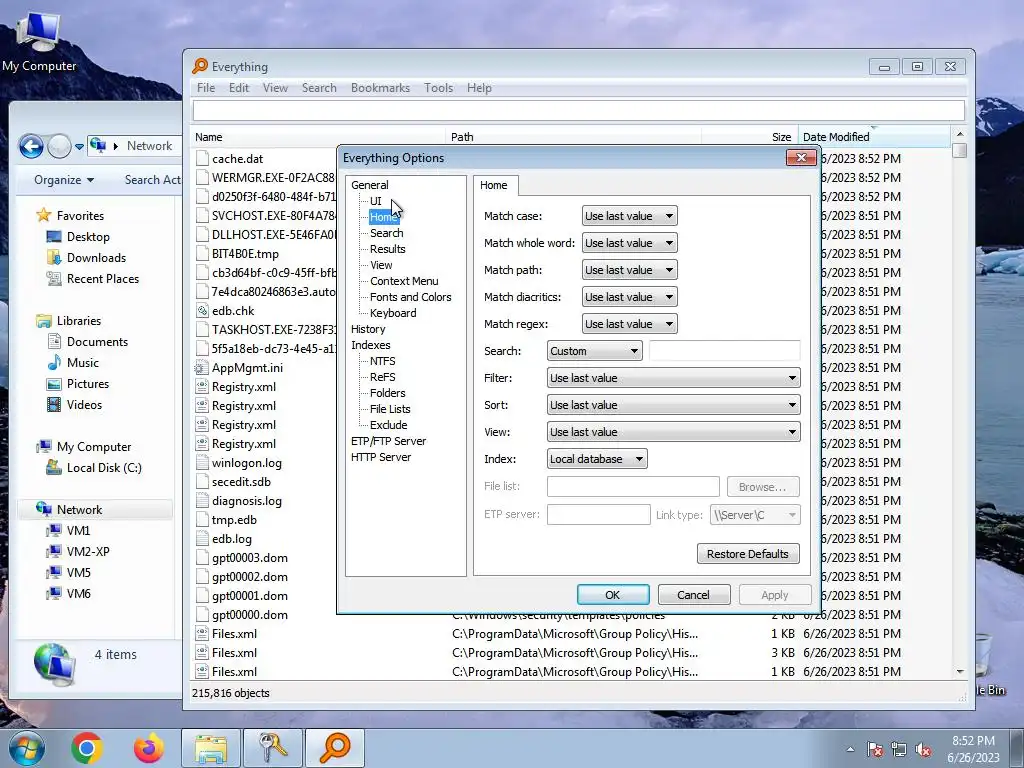The width and height of the screenshot is (1024, 768).
Task: Click the results list vertical scrollbar
Action: tap(959, 402)
